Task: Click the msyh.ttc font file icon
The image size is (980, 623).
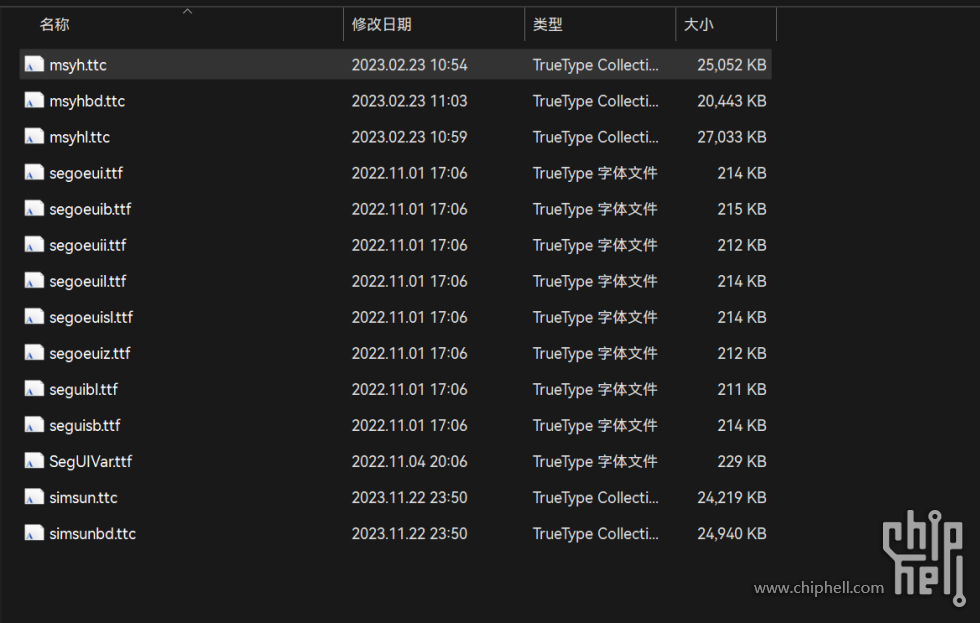Action: (34, 65)
